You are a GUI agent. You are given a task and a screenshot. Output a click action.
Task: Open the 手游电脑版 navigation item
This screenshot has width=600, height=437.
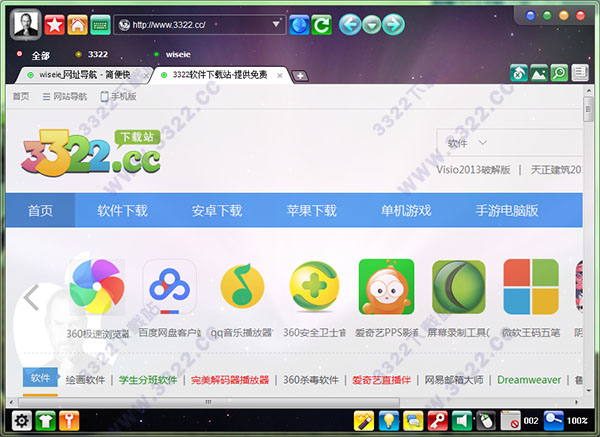[x=507, y=210]
